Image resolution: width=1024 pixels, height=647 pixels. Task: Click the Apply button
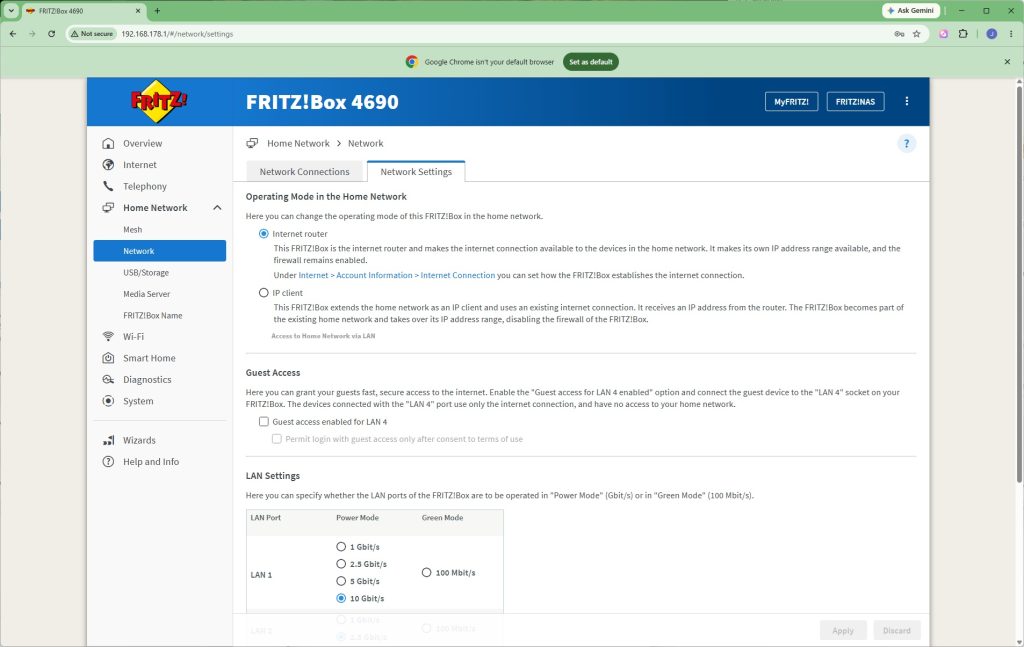point(842,631)
